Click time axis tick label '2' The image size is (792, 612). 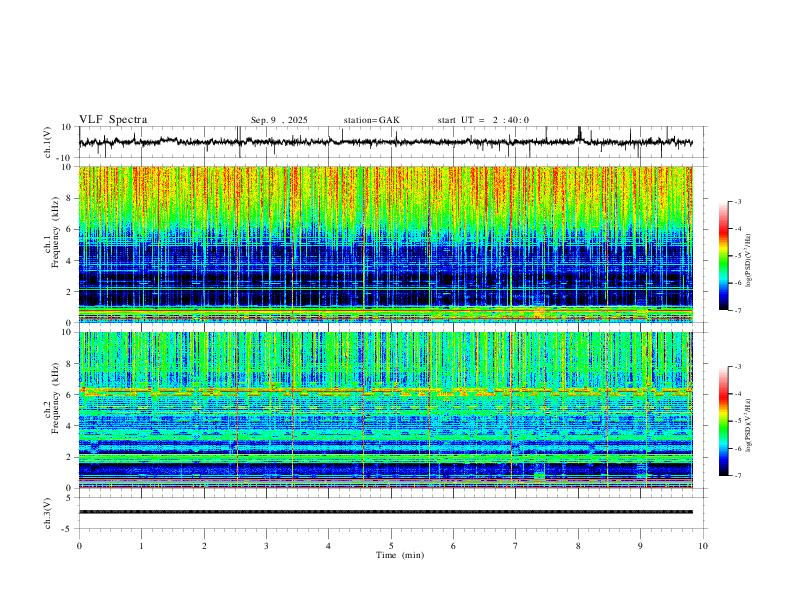point(204,546)
